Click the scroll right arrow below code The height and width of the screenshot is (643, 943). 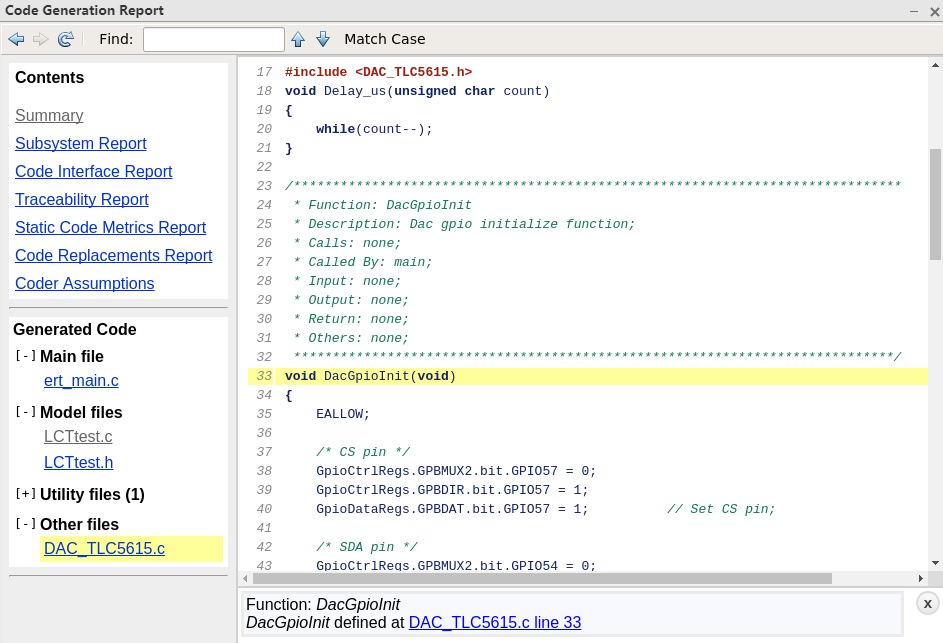click(x=921, y=578)
